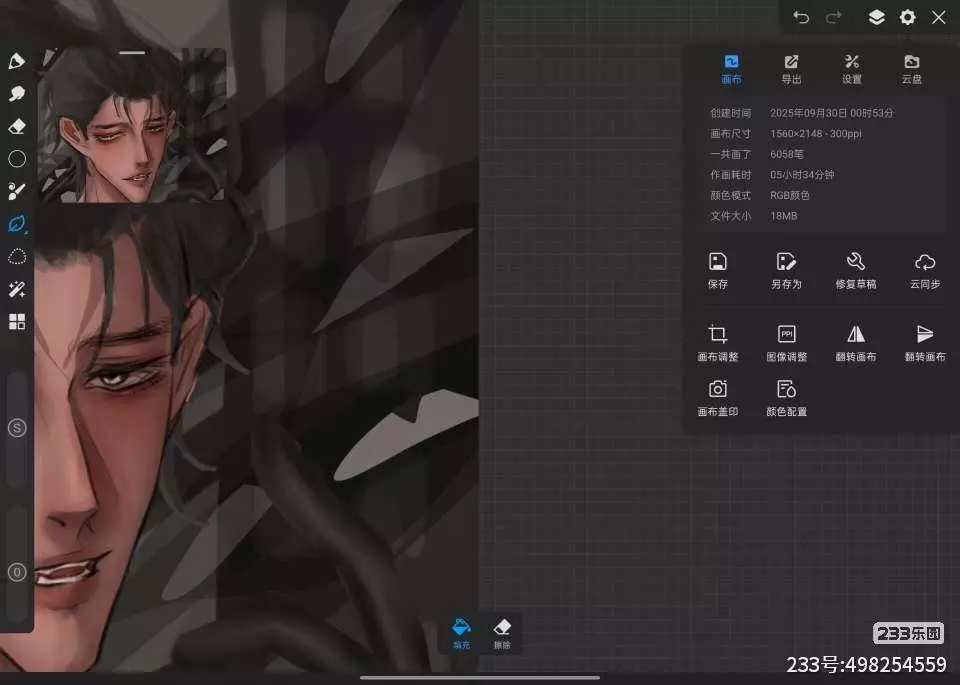Click the opacity slider O knob
Image resolution: width=960 pixels, height=685 pixels.
17,572
